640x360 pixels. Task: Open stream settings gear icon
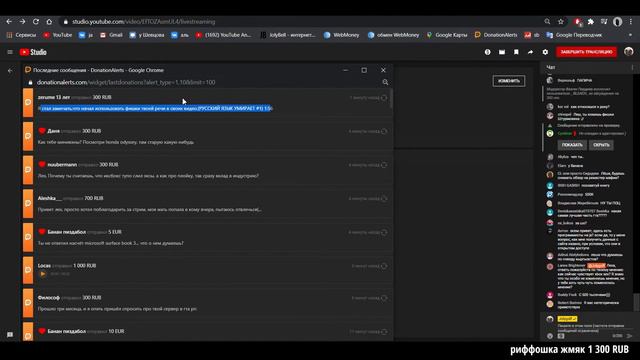[x=545, y=52]
